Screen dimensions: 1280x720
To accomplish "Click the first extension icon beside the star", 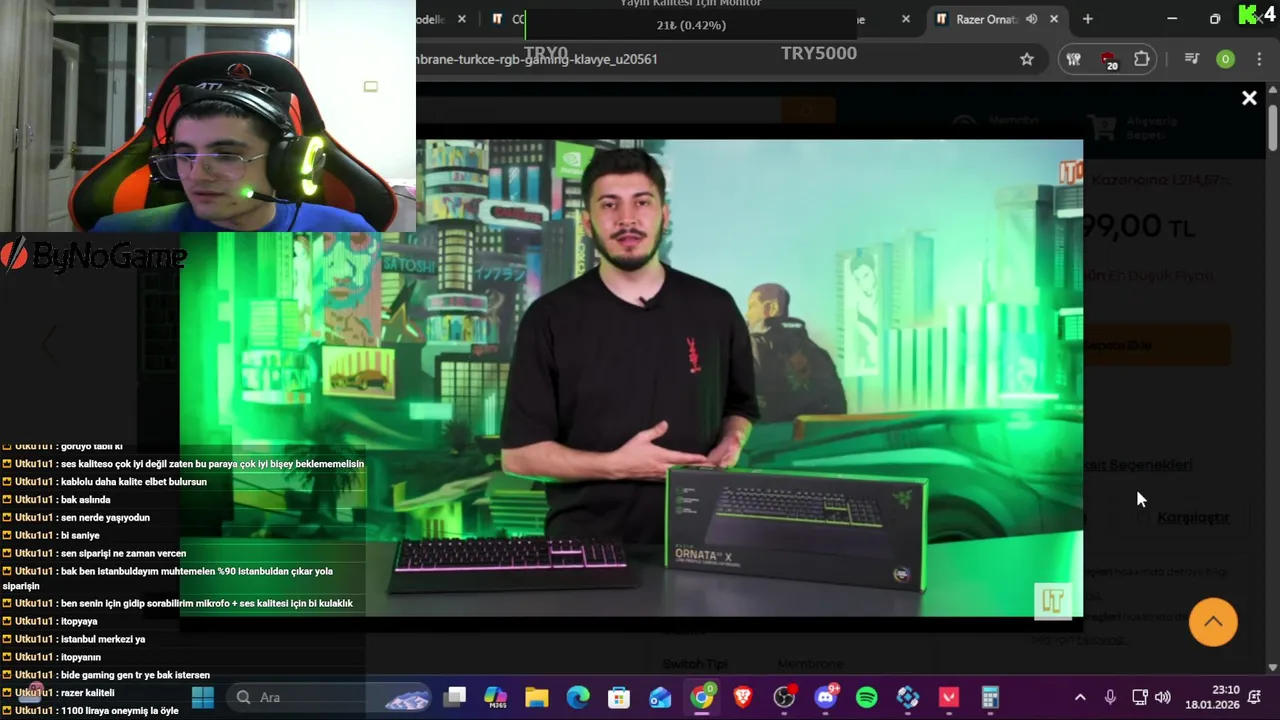I will 1074,59.
